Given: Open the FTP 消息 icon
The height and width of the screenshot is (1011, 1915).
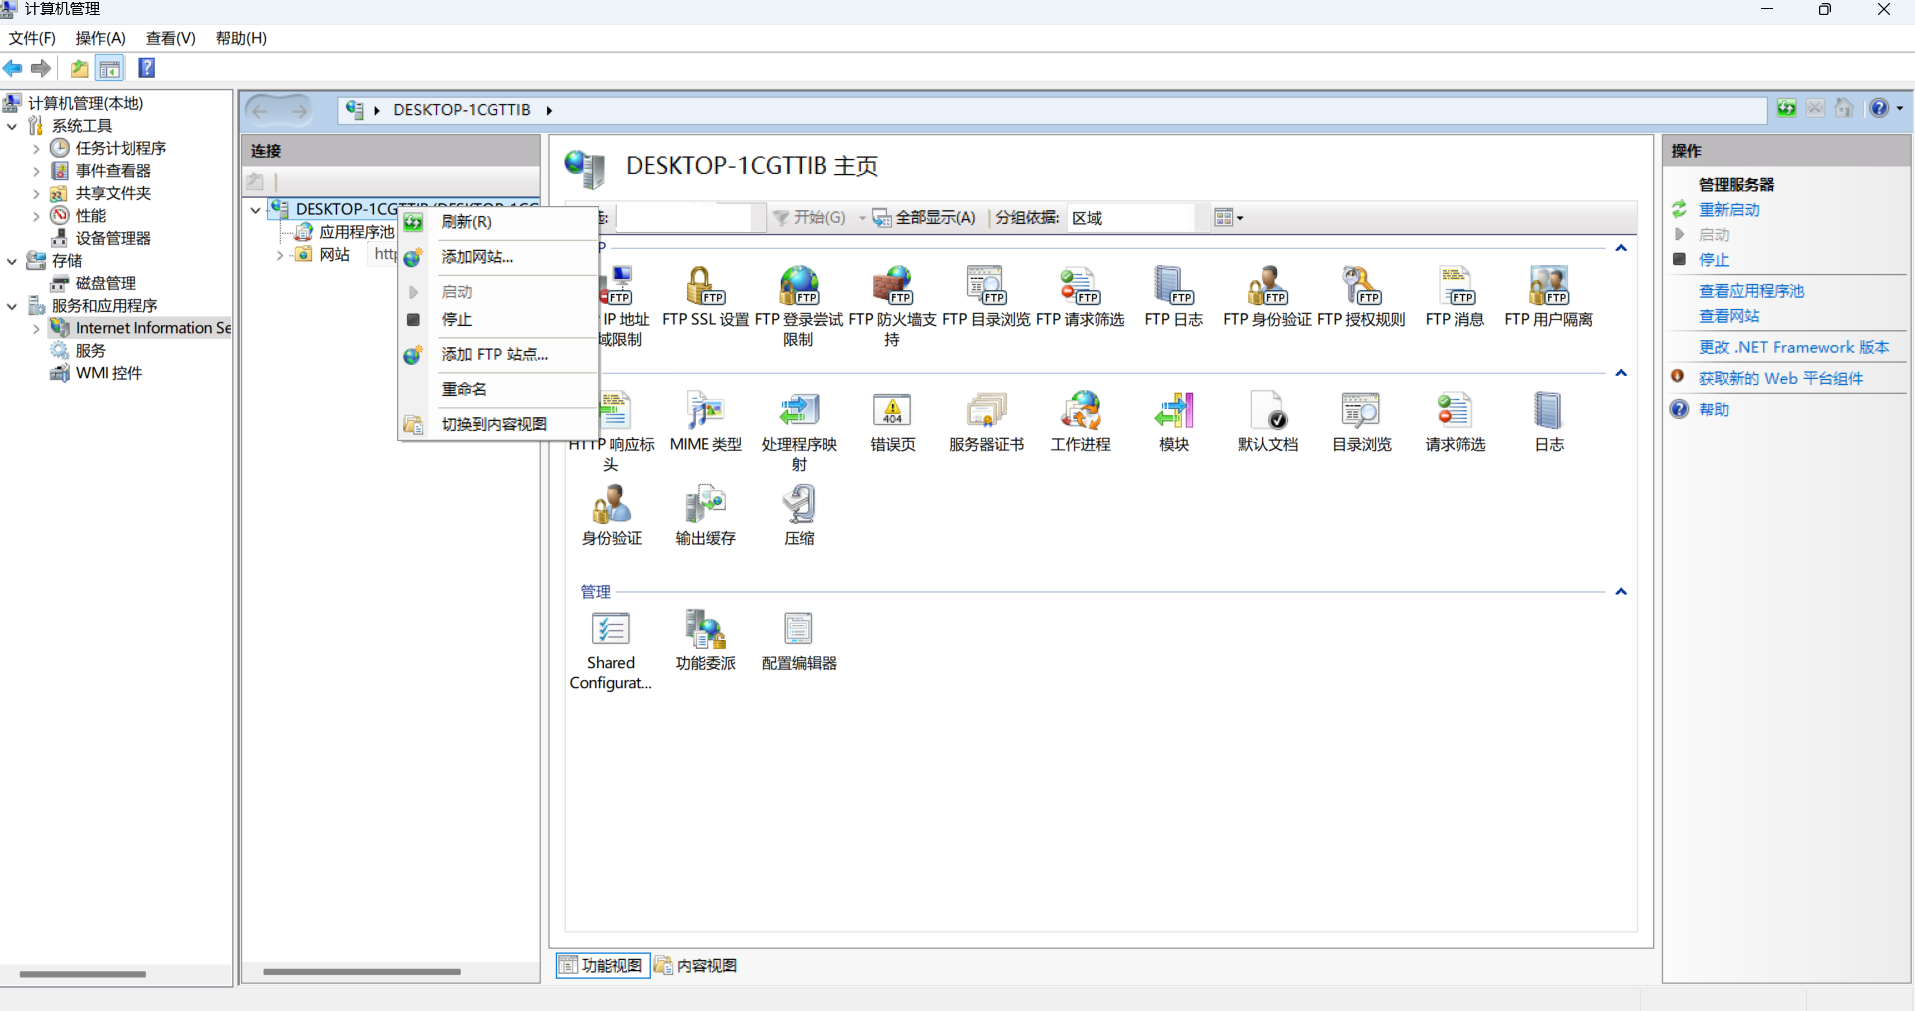Looking at the screenshot, I should pyautogui.click(x=1455, y=297).
